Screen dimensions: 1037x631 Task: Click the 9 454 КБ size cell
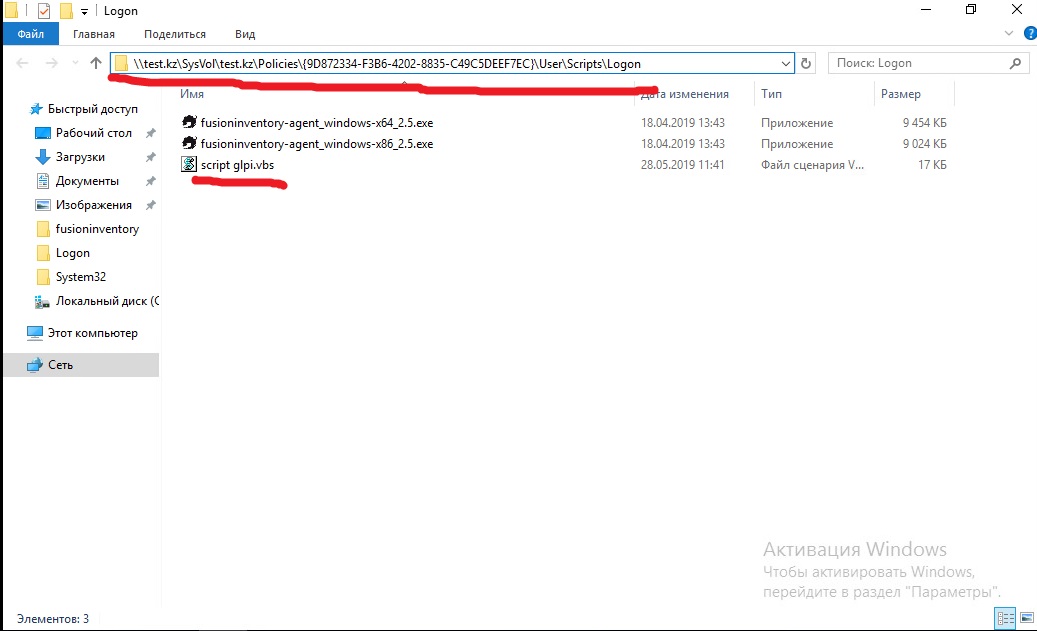pyautogui.click(x=925, y=123)
